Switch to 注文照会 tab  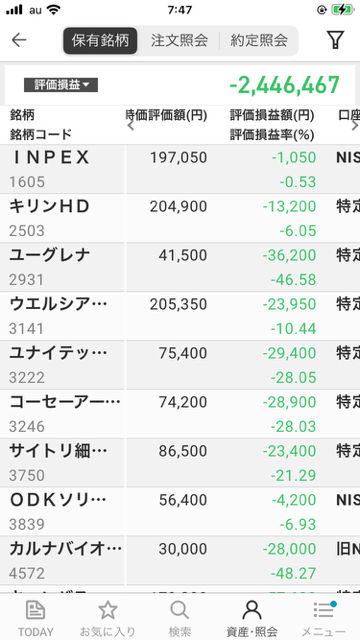pos(179,40)
